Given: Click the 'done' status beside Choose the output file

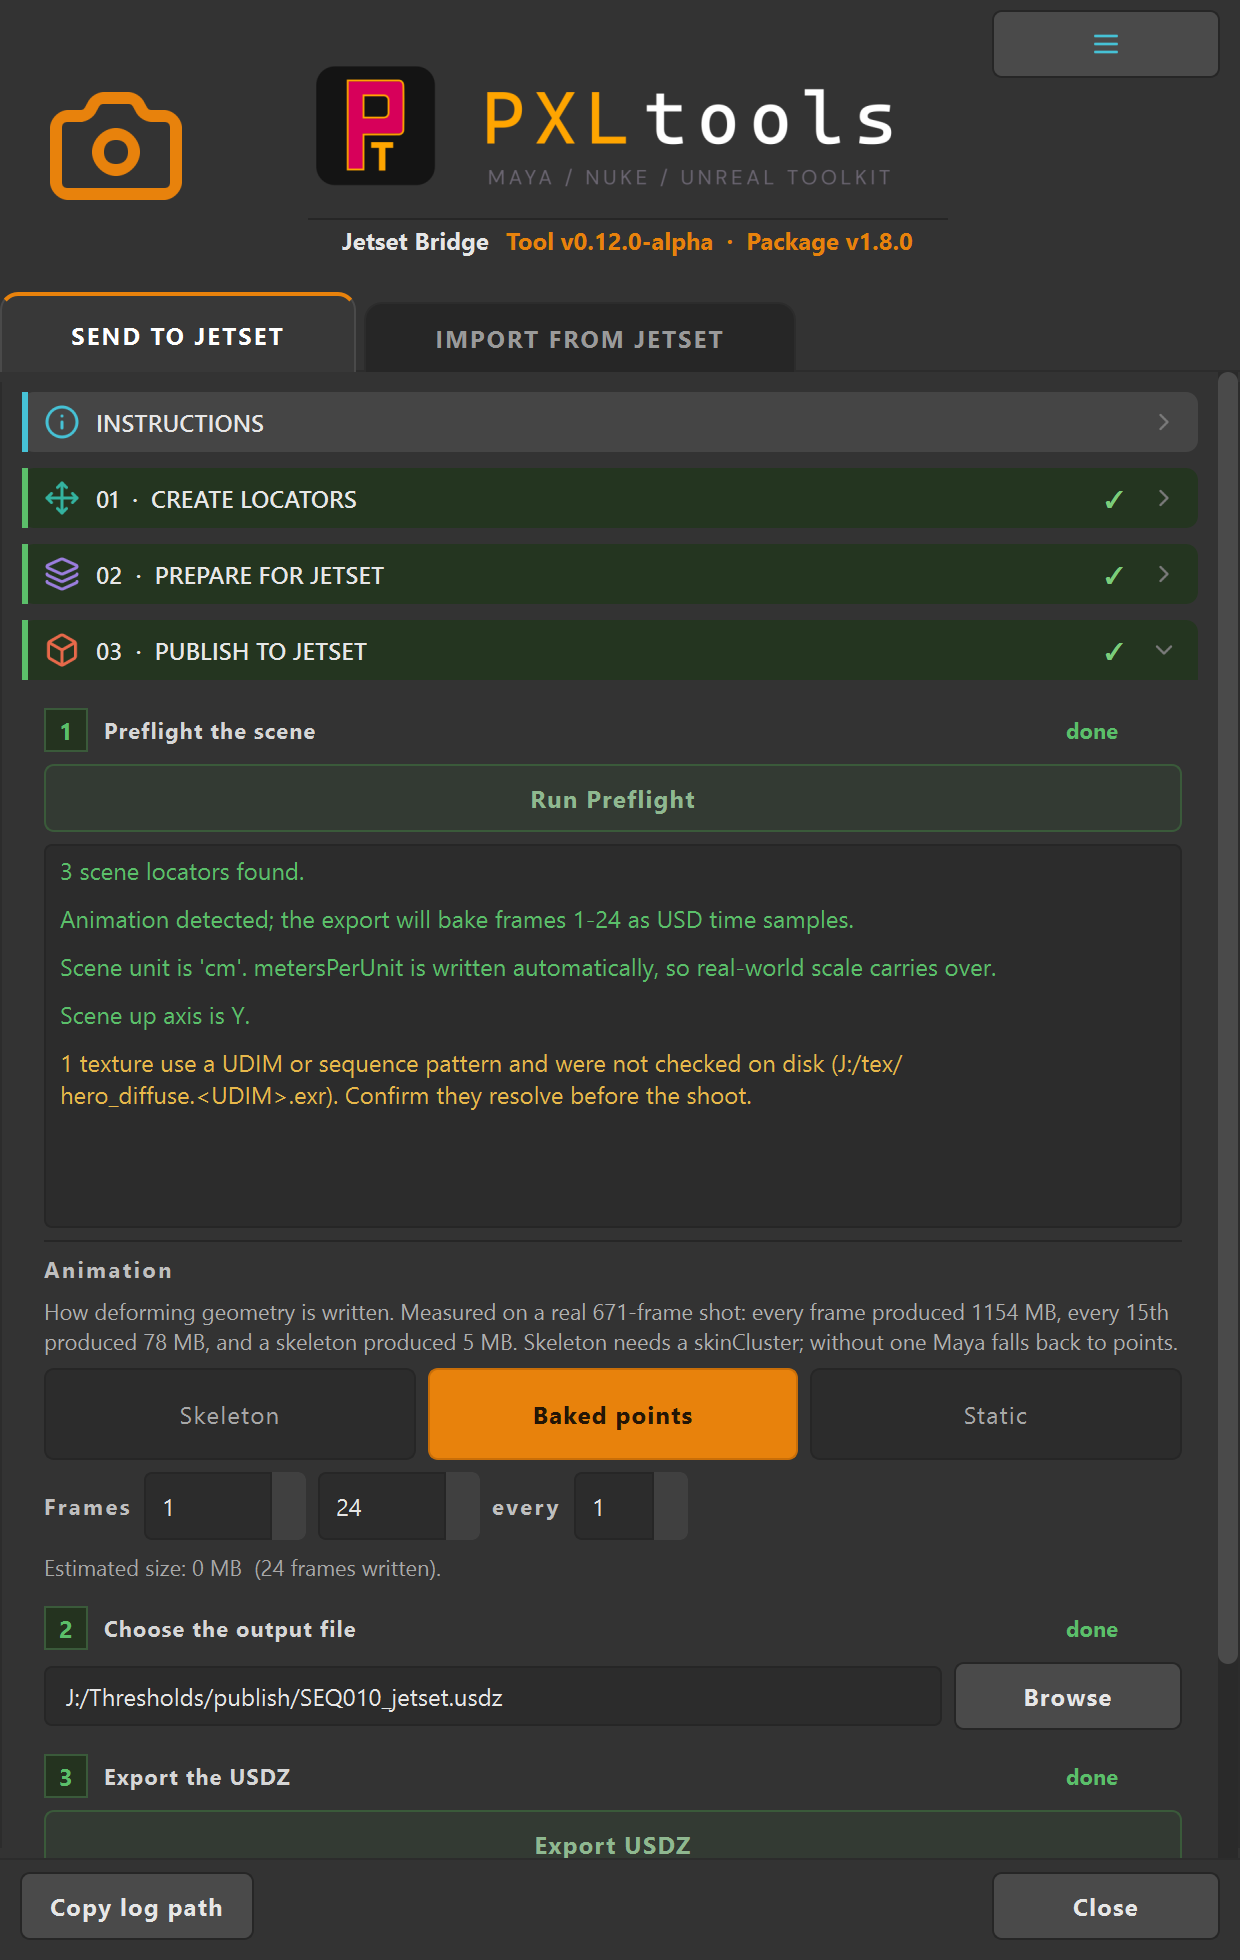Looking at the screenshot, I should pos(1092,1629).
